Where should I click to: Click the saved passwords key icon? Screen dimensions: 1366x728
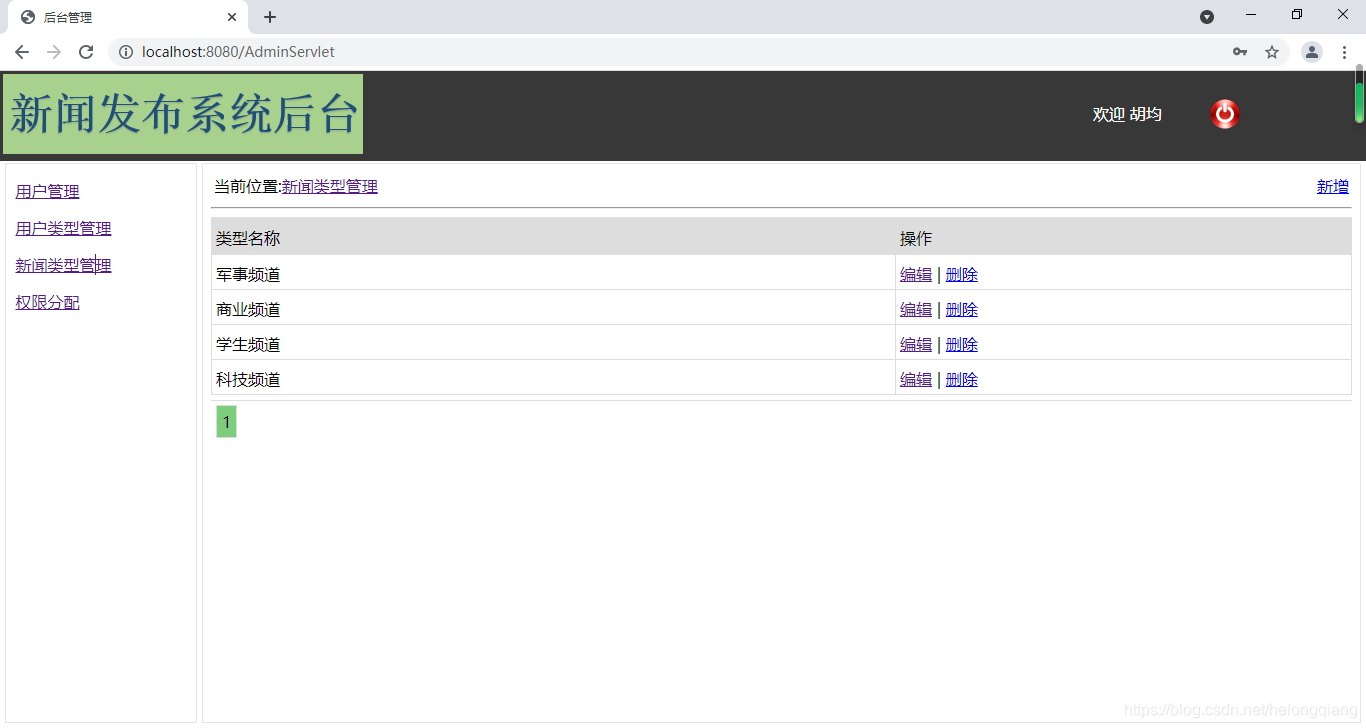(x=1239, y=51)
